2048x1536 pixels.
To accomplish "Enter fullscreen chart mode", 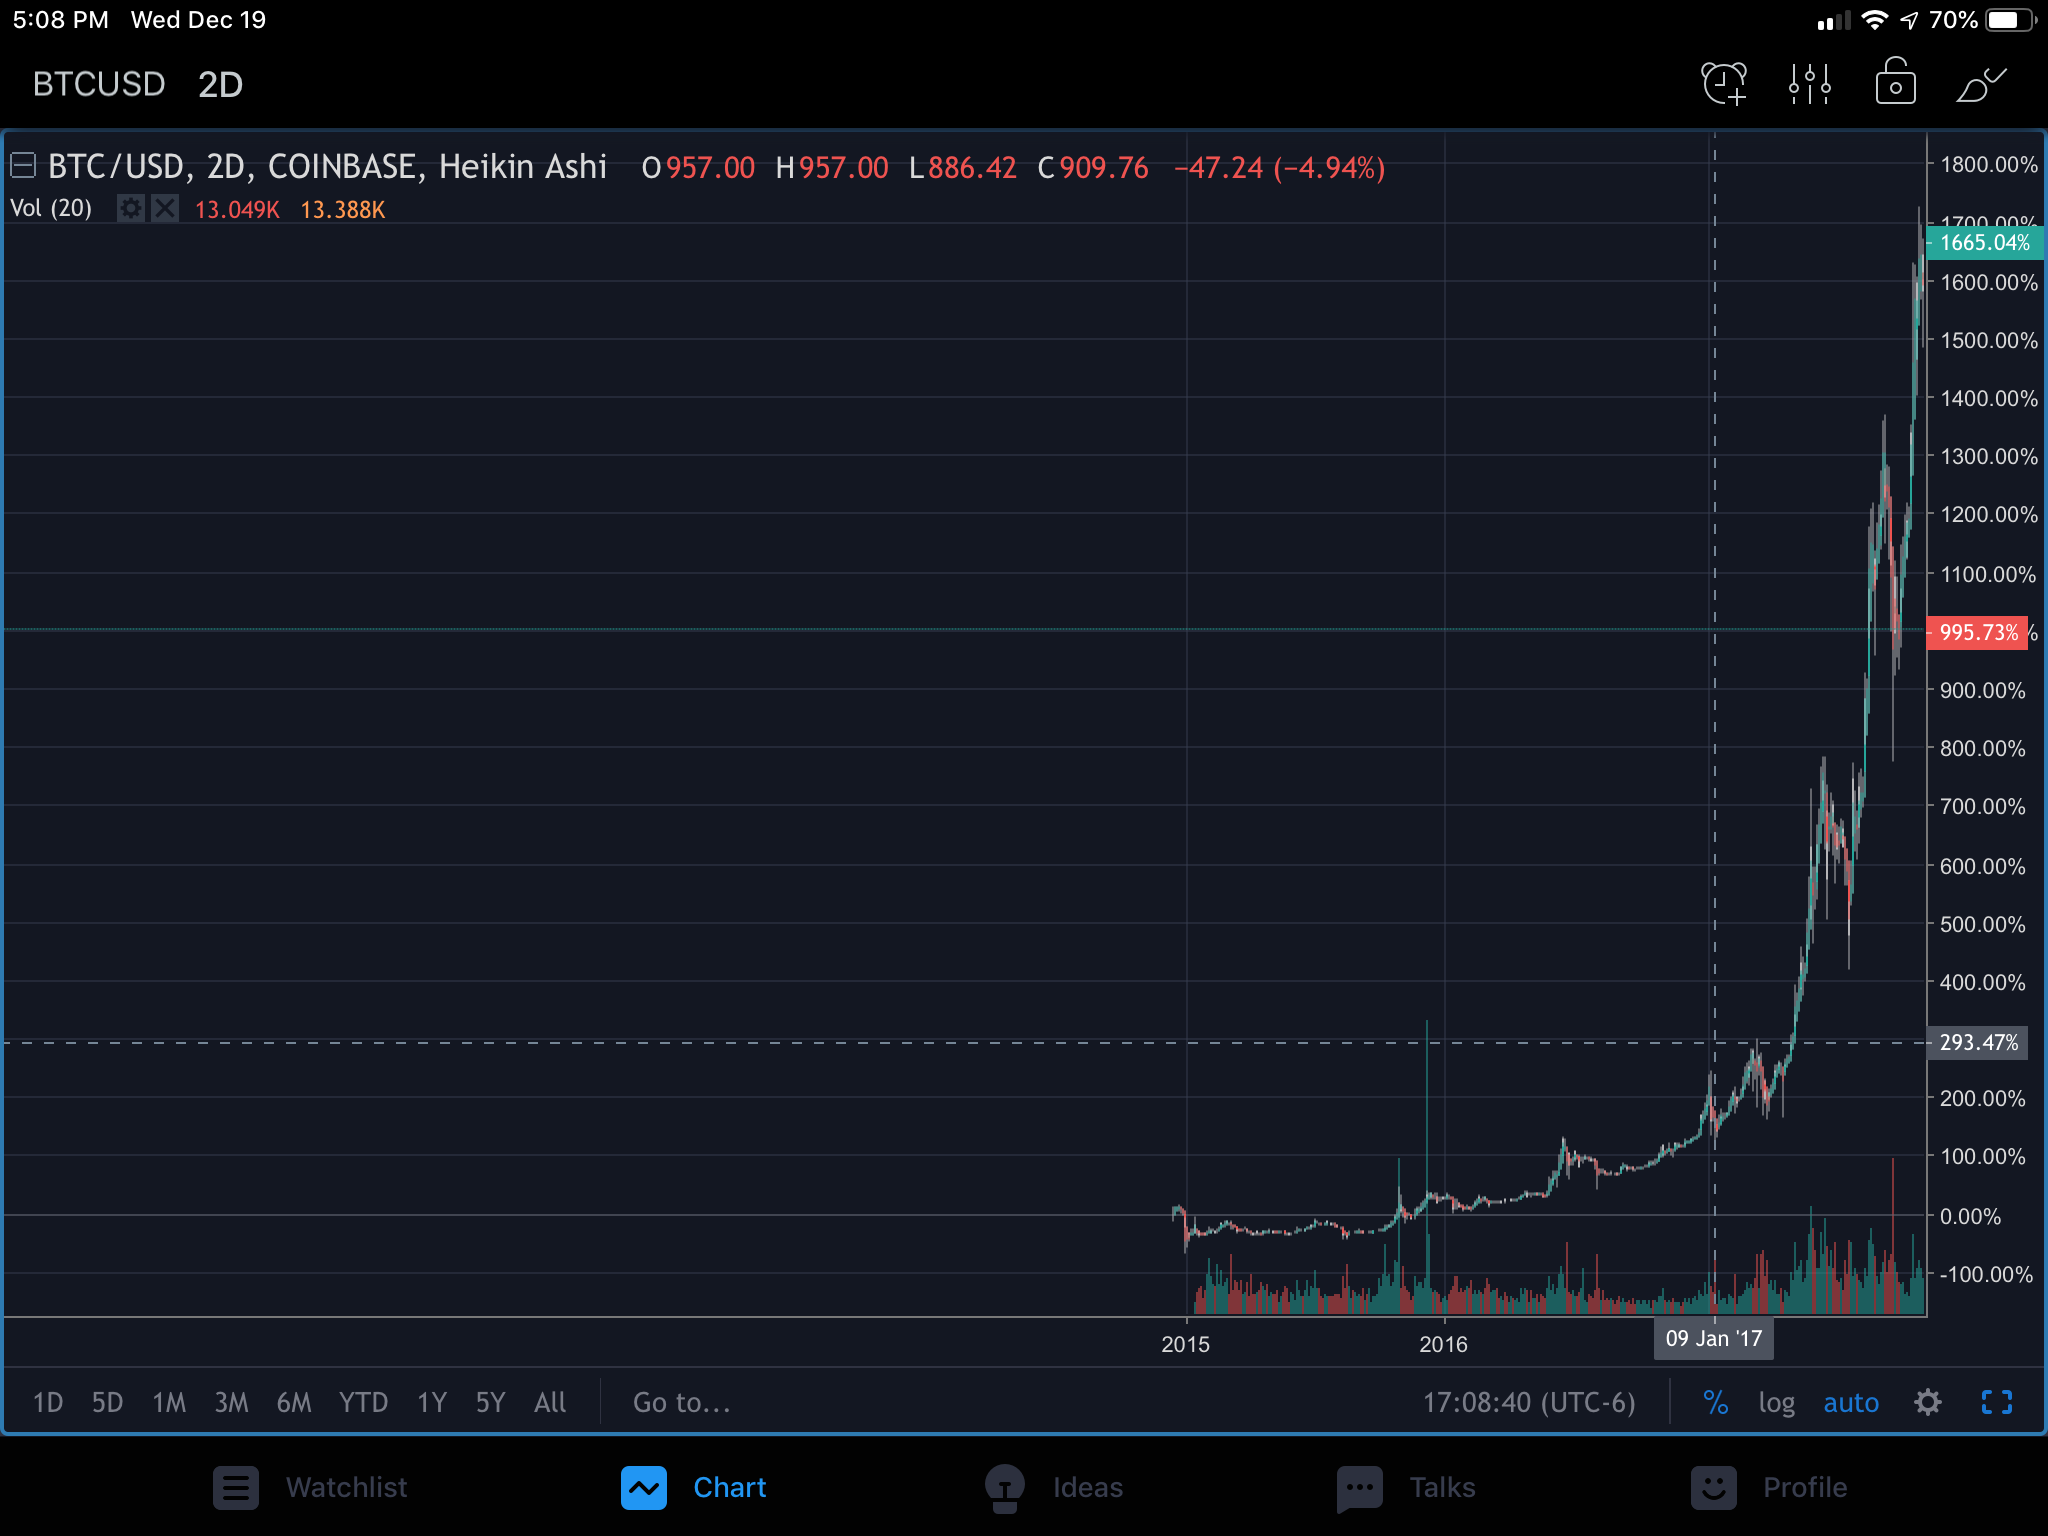I will [x=1996, y=1402].
